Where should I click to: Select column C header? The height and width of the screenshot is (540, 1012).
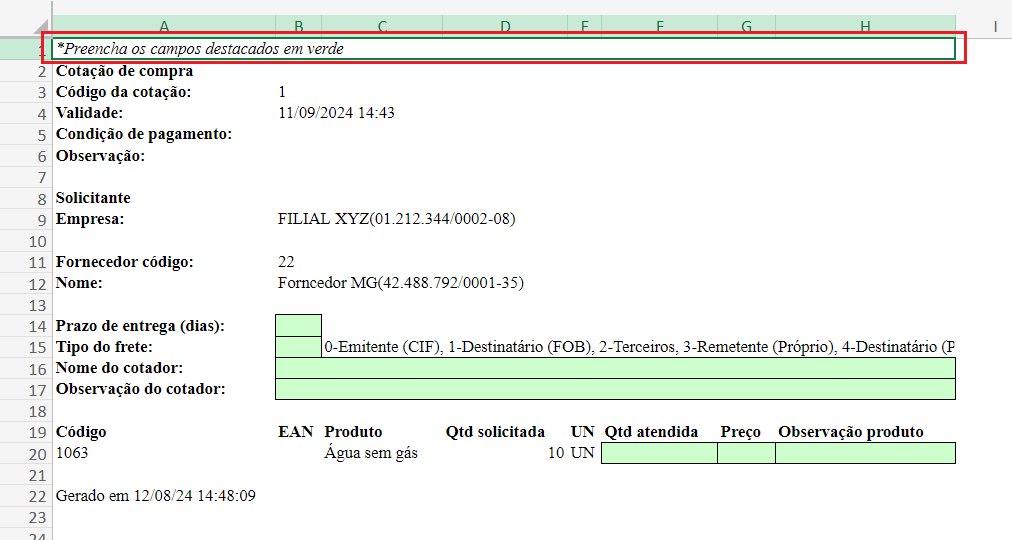point(382,26)
